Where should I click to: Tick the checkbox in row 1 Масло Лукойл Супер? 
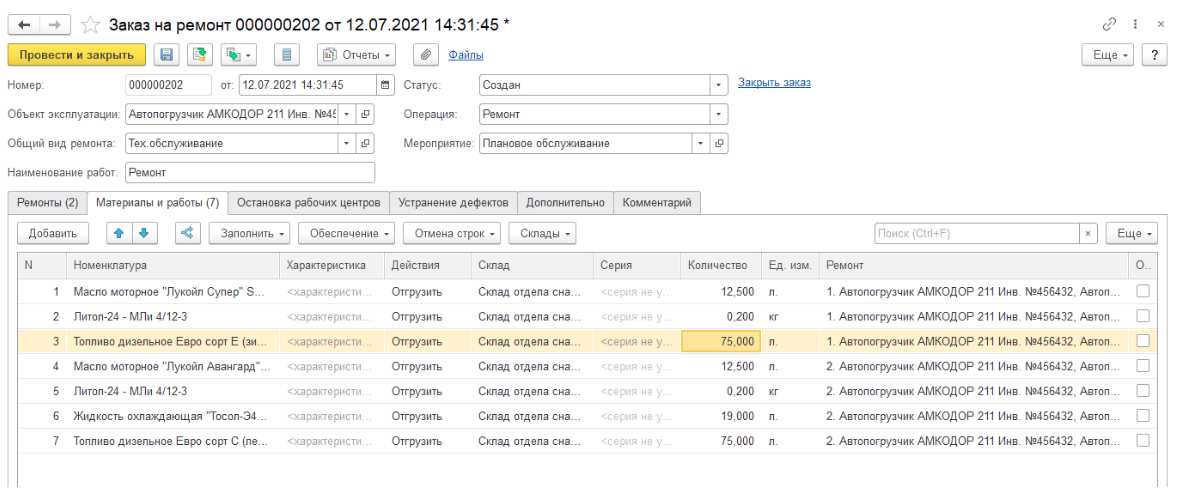1143,291
